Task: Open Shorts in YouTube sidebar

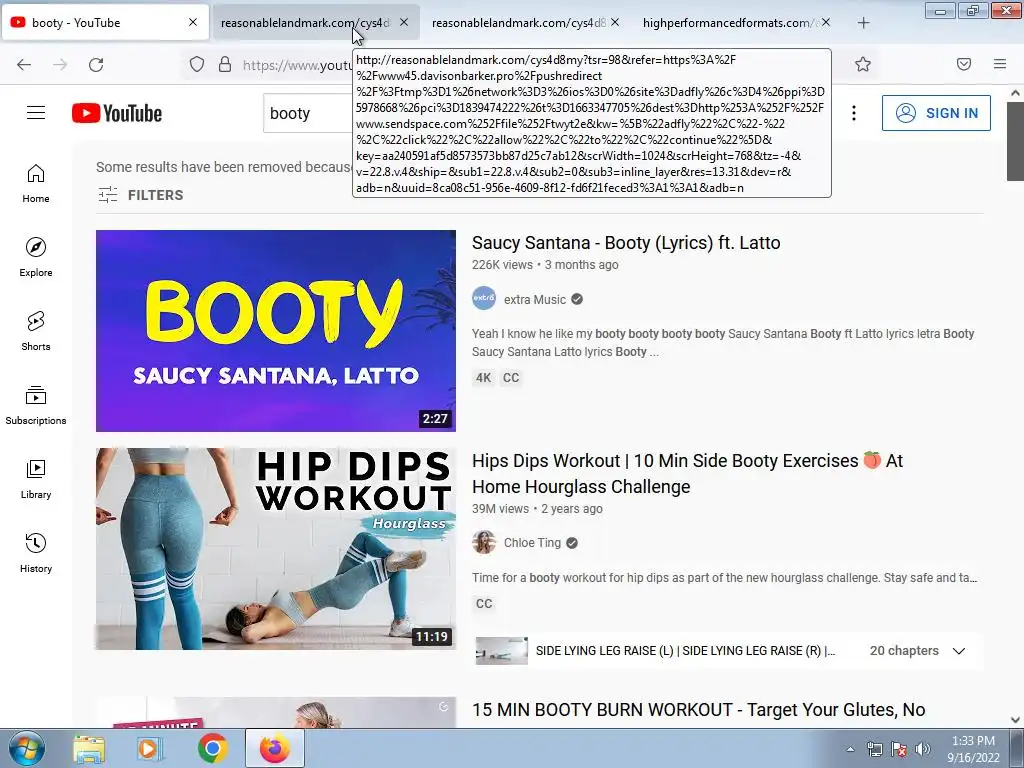Action: tap(36, 331)
